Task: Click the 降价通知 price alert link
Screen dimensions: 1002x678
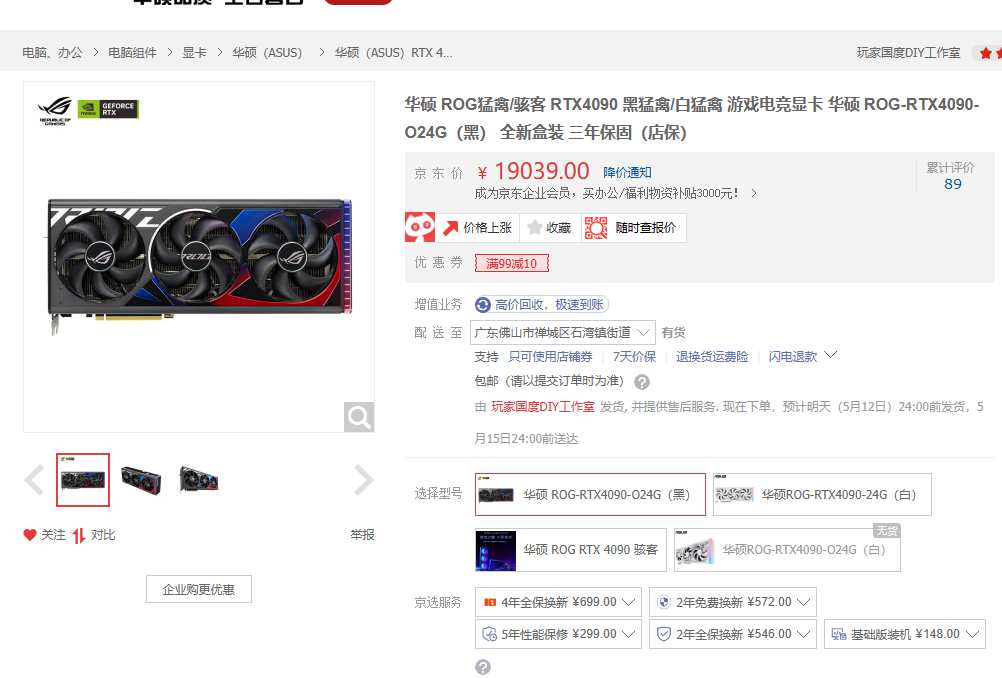Action: pos(627,173)
